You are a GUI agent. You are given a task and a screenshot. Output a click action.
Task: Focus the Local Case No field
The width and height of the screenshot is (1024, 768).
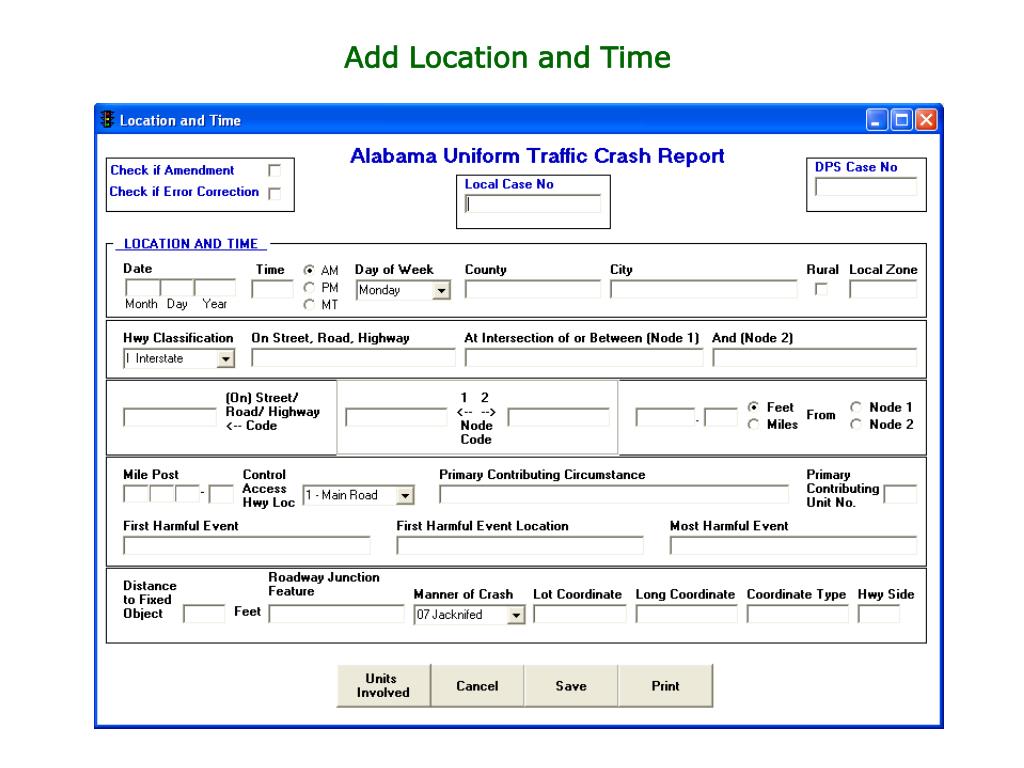(x=533, y=204)
